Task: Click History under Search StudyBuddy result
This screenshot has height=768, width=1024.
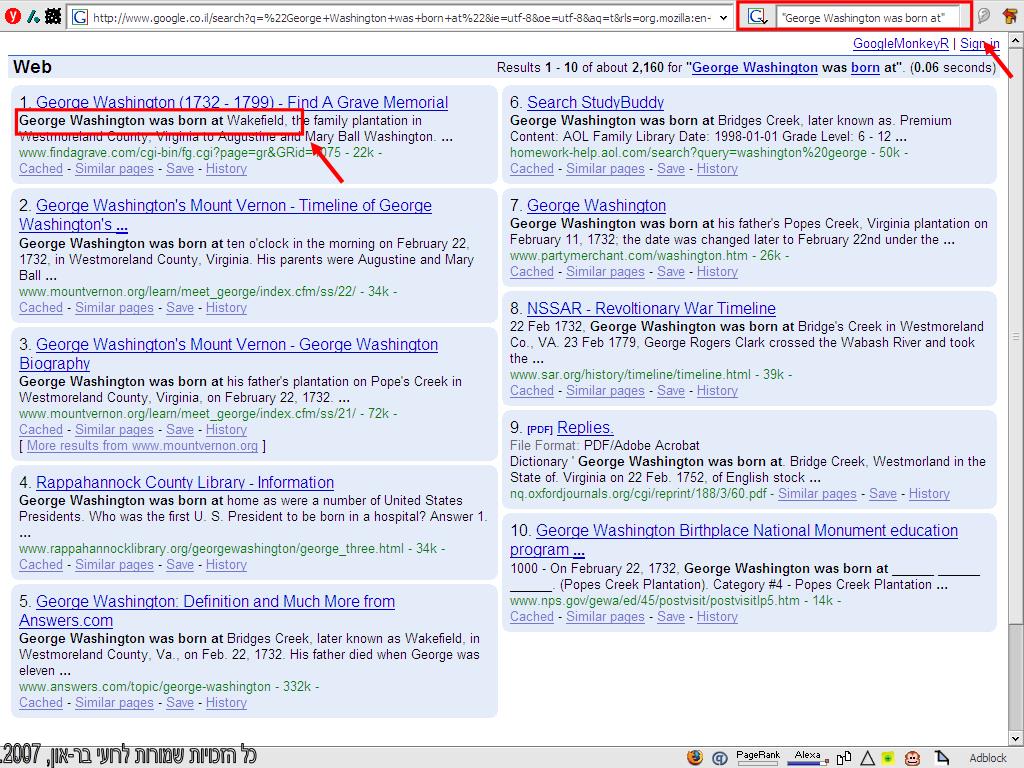Action: [x=717, y=168]
